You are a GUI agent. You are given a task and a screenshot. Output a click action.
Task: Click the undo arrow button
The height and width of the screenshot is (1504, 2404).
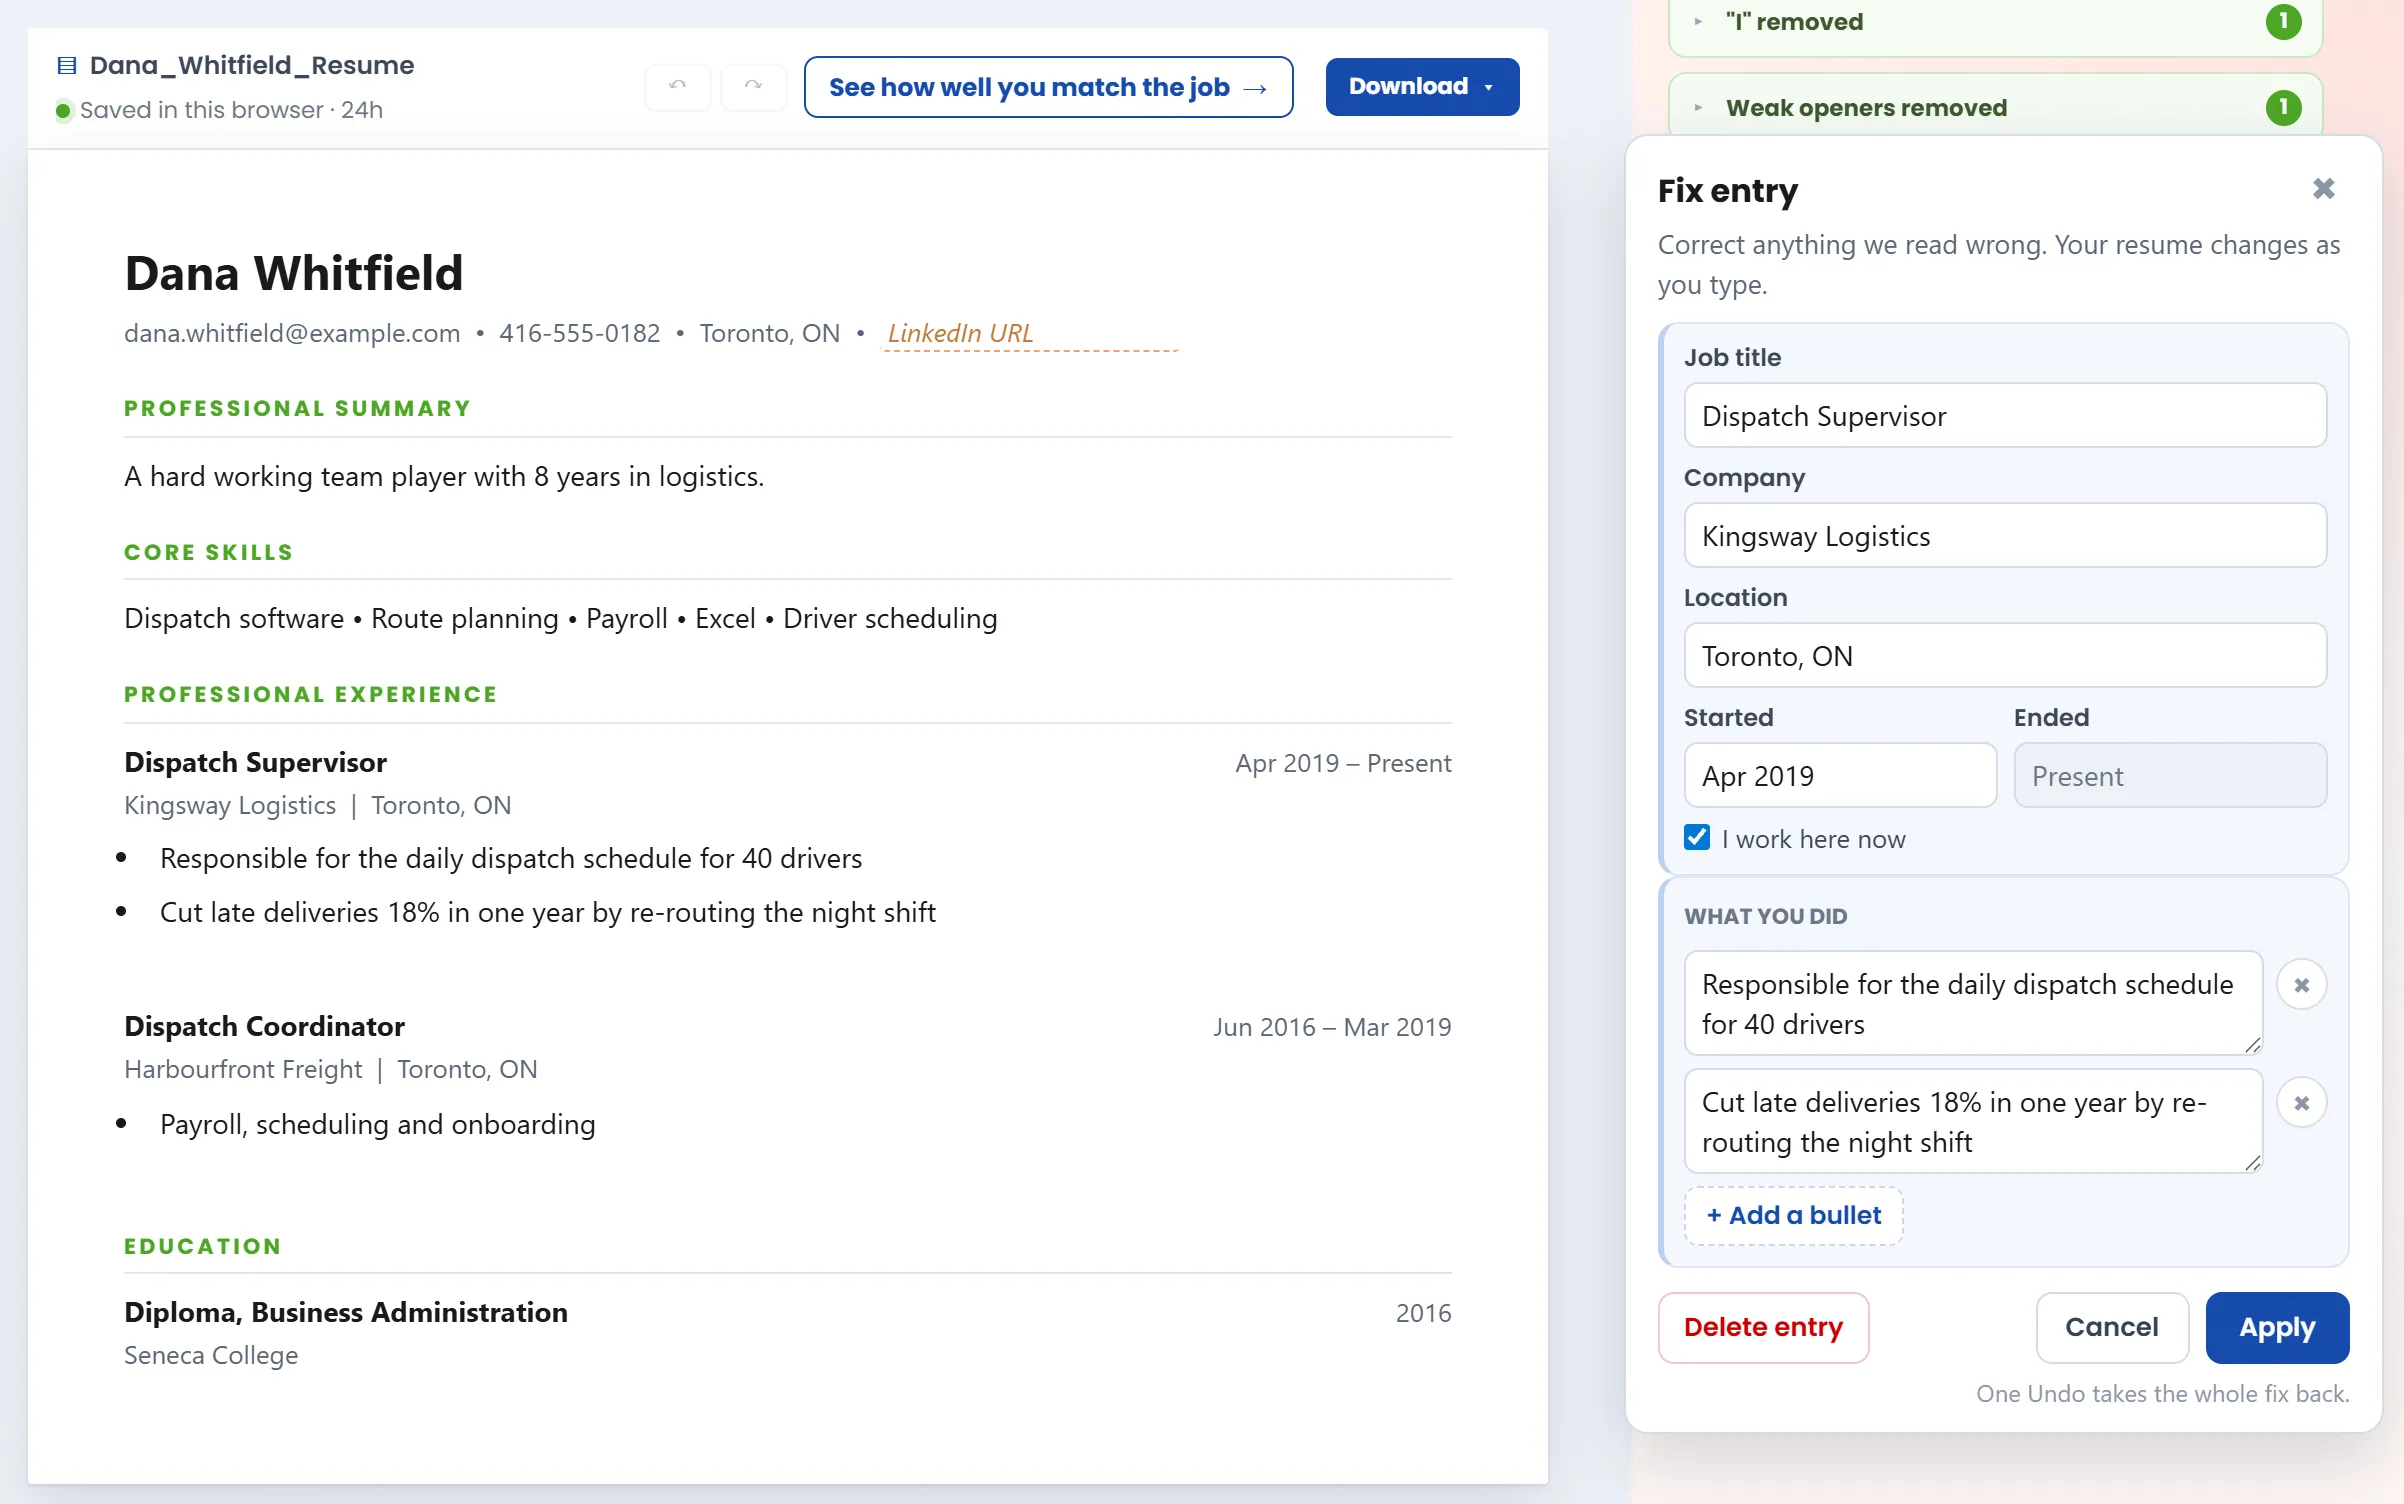(x=678, y=87)
